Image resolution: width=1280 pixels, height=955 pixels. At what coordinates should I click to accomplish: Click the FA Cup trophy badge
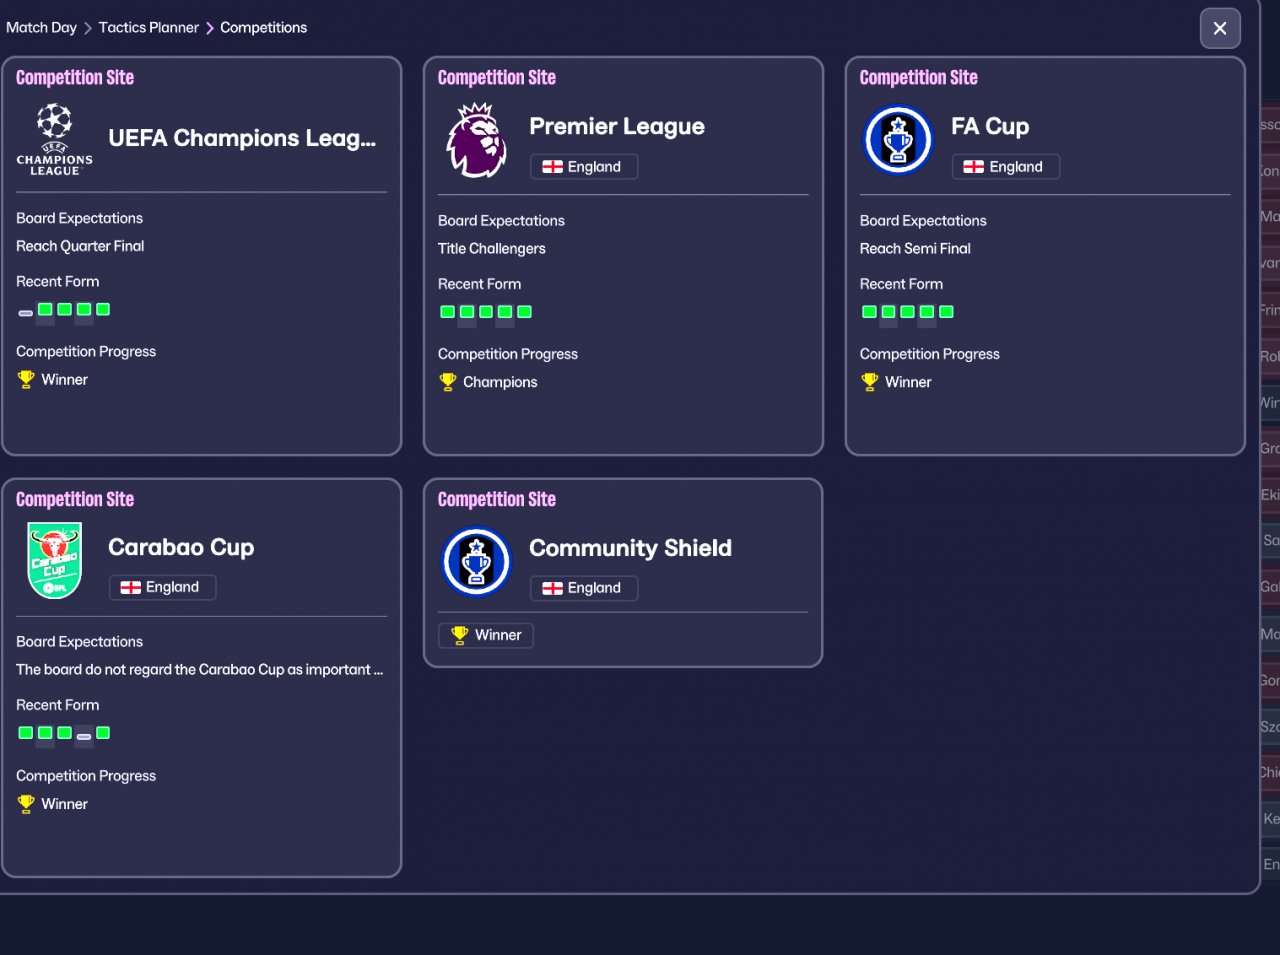coord(898,140)
